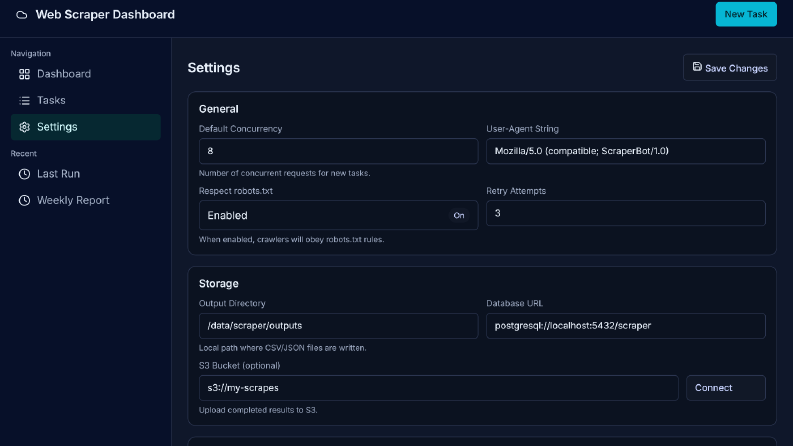Focus the Retry Attempts field
793x446 pixels.
coord(626,213)
